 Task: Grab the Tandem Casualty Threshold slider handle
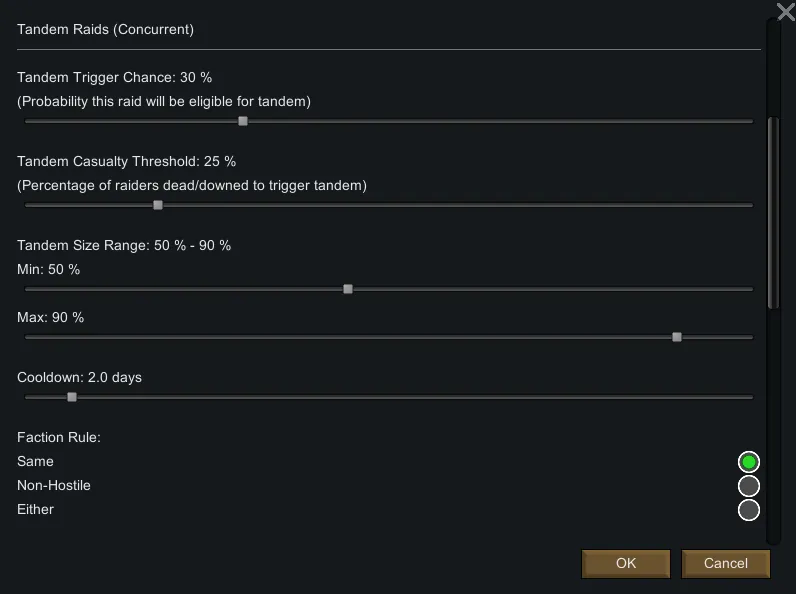tap(158, 205)
